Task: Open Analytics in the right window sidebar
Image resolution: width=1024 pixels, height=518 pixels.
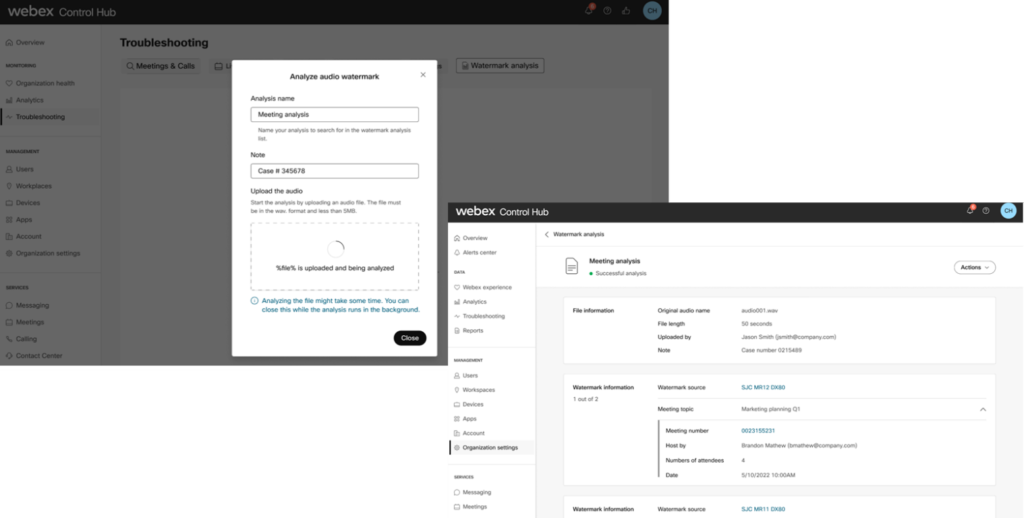Action: pos(470,302)
